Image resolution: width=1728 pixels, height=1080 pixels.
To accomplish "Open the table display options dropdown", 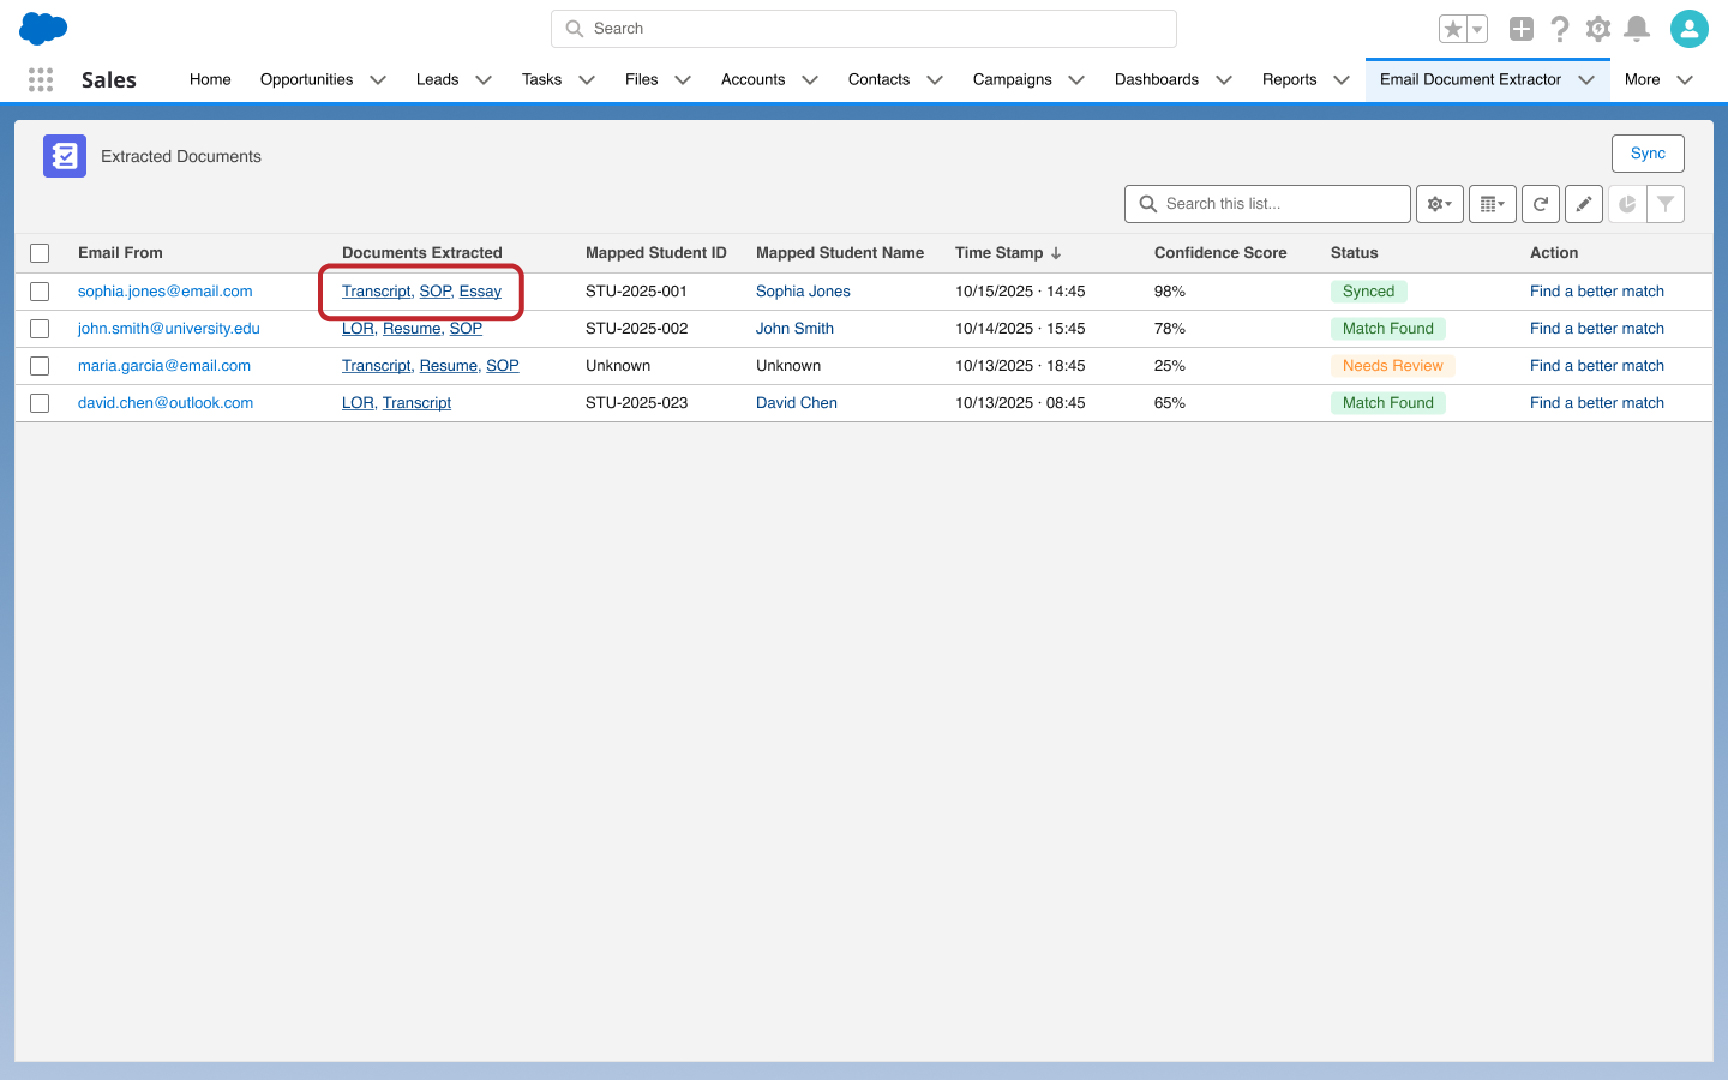I will pos(1492,204).
